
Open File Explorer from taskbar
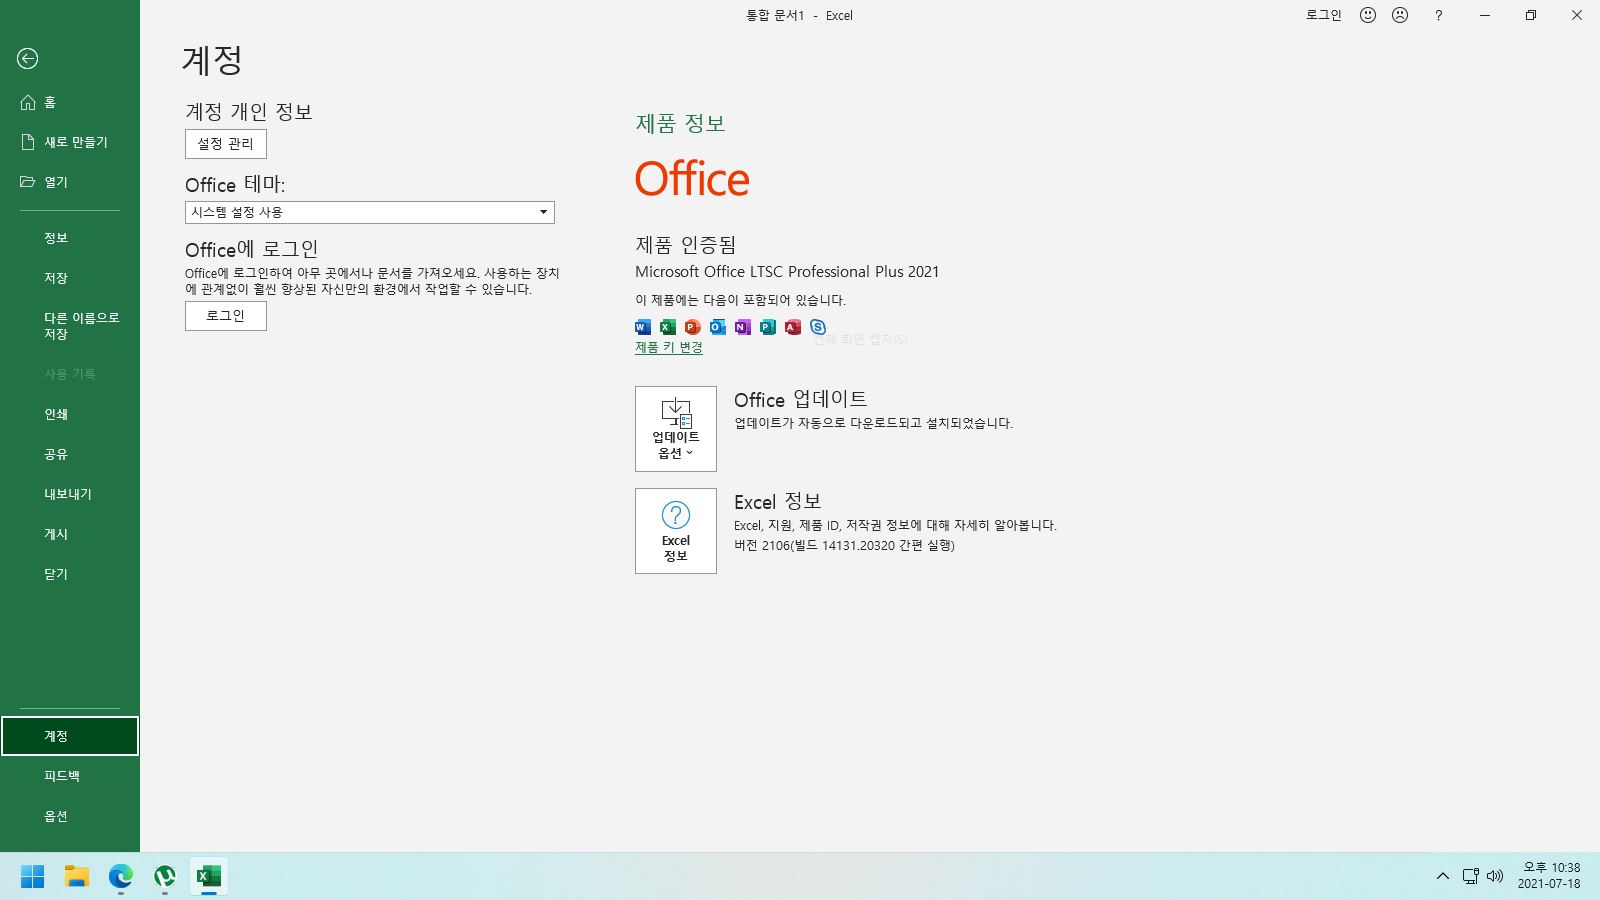(77, 877)
